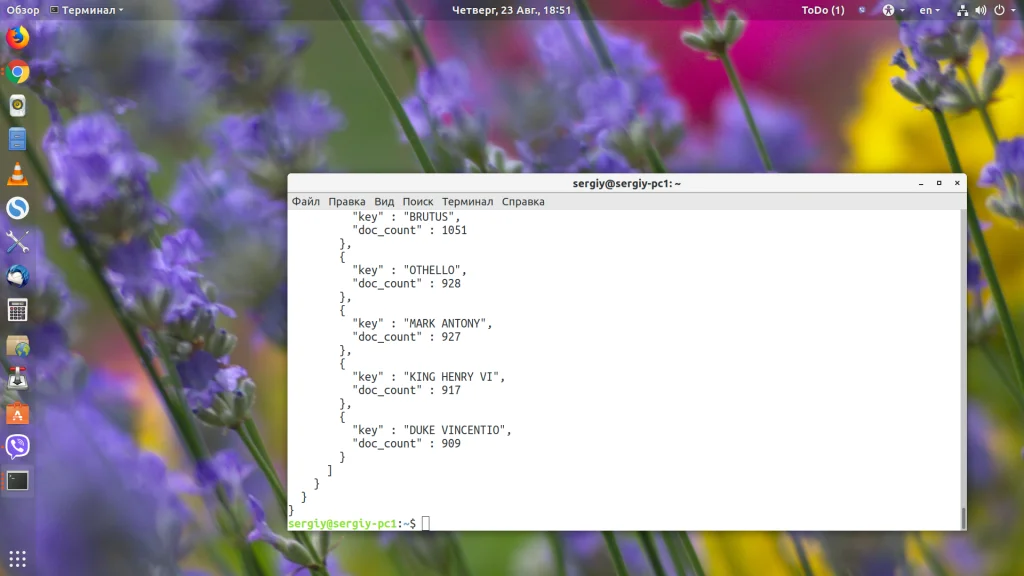This screenshot has width=1024, height=576.
Task: Click the ToDo (1) indicator in top bar
Action: pos(822,10)
